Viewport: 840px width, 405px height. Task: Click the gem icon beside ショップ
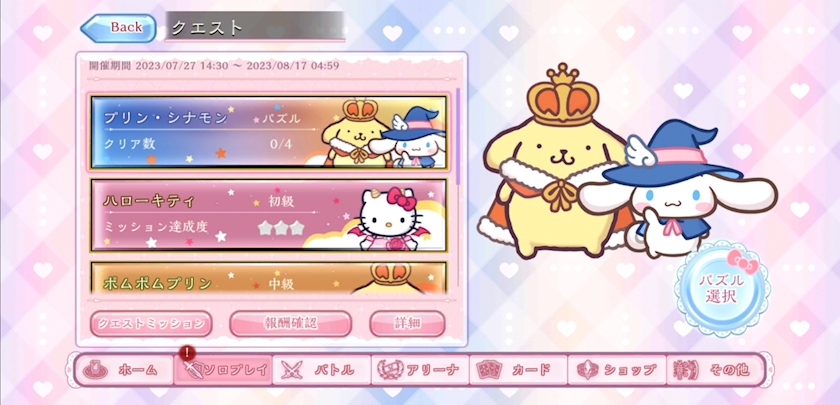588,370
